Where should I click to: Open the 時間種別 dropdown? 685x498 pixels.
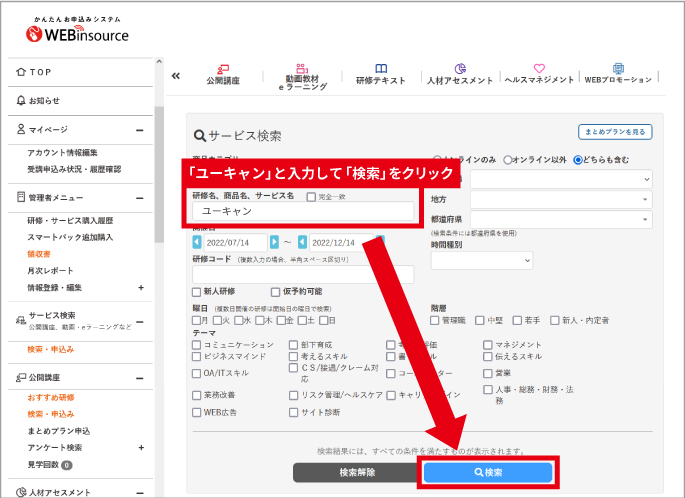point(481,260)
